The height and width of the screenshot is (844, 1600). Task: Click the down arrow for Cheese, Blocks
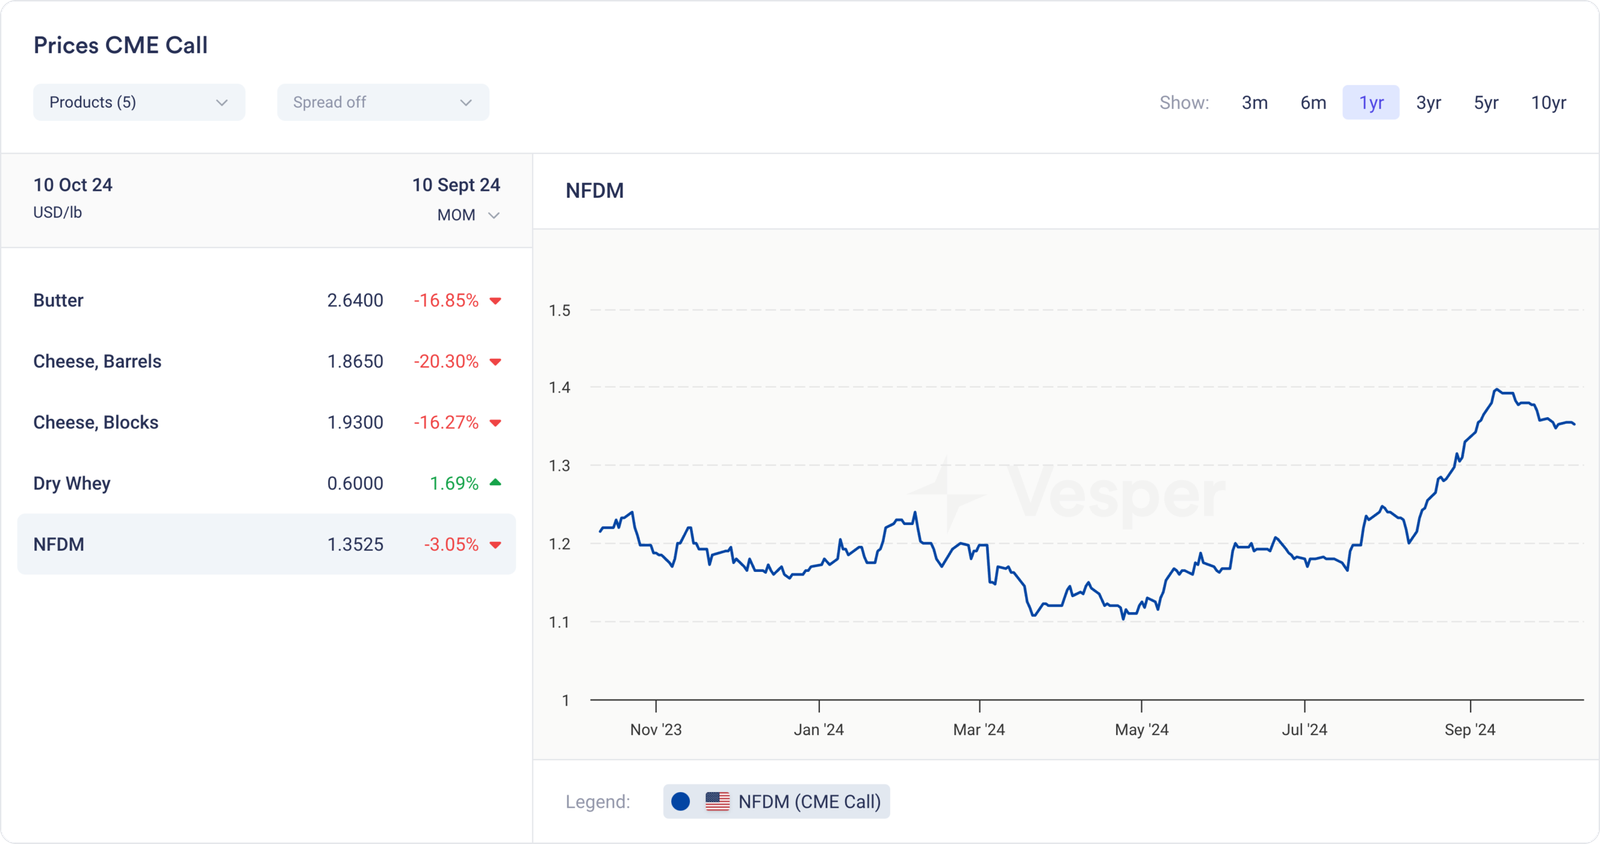tap(495, 423)
